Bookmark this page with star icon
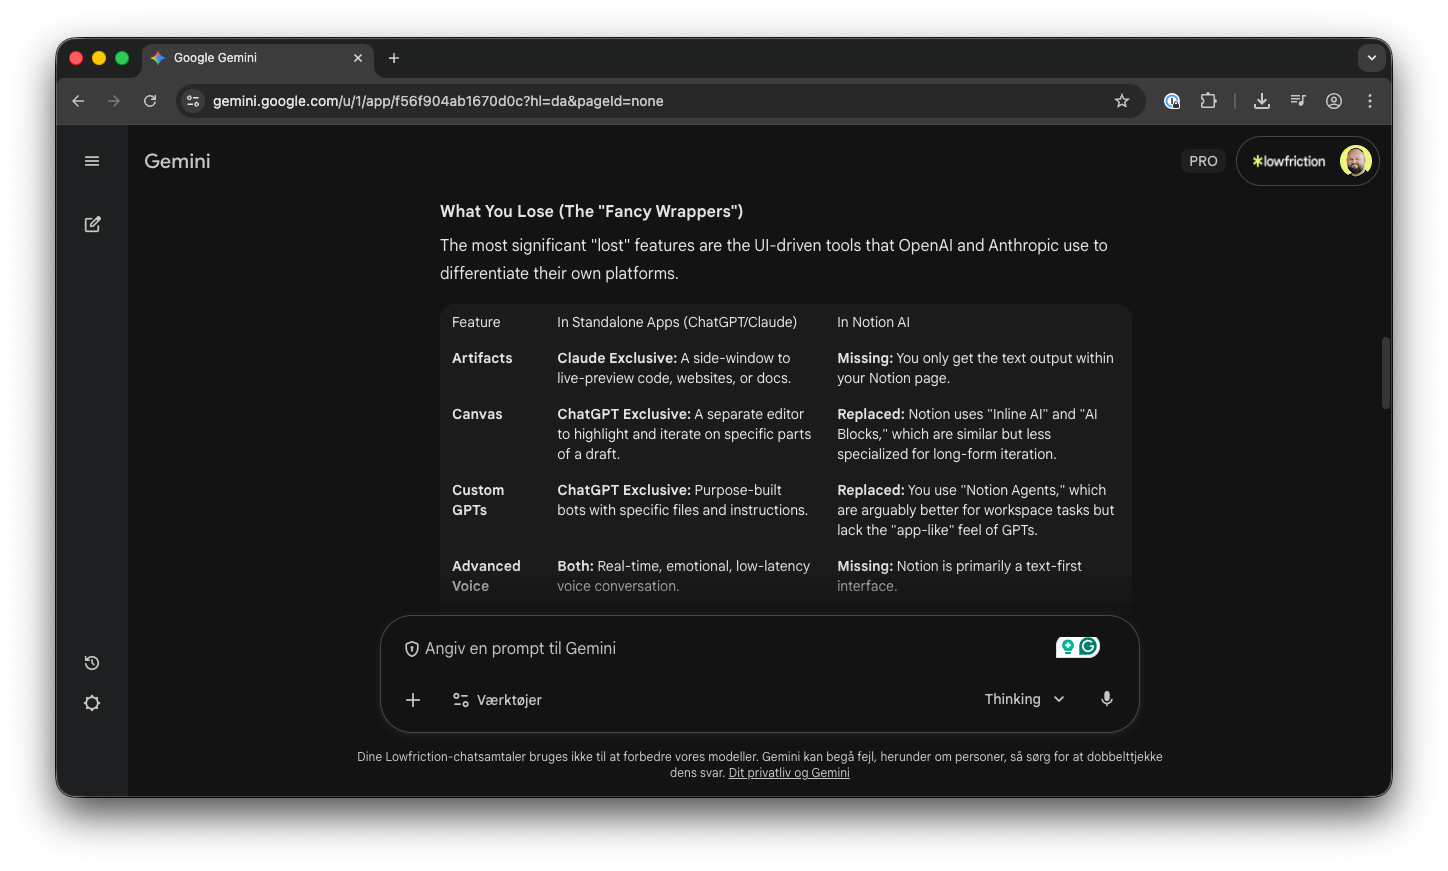 tap(1122, 101)
